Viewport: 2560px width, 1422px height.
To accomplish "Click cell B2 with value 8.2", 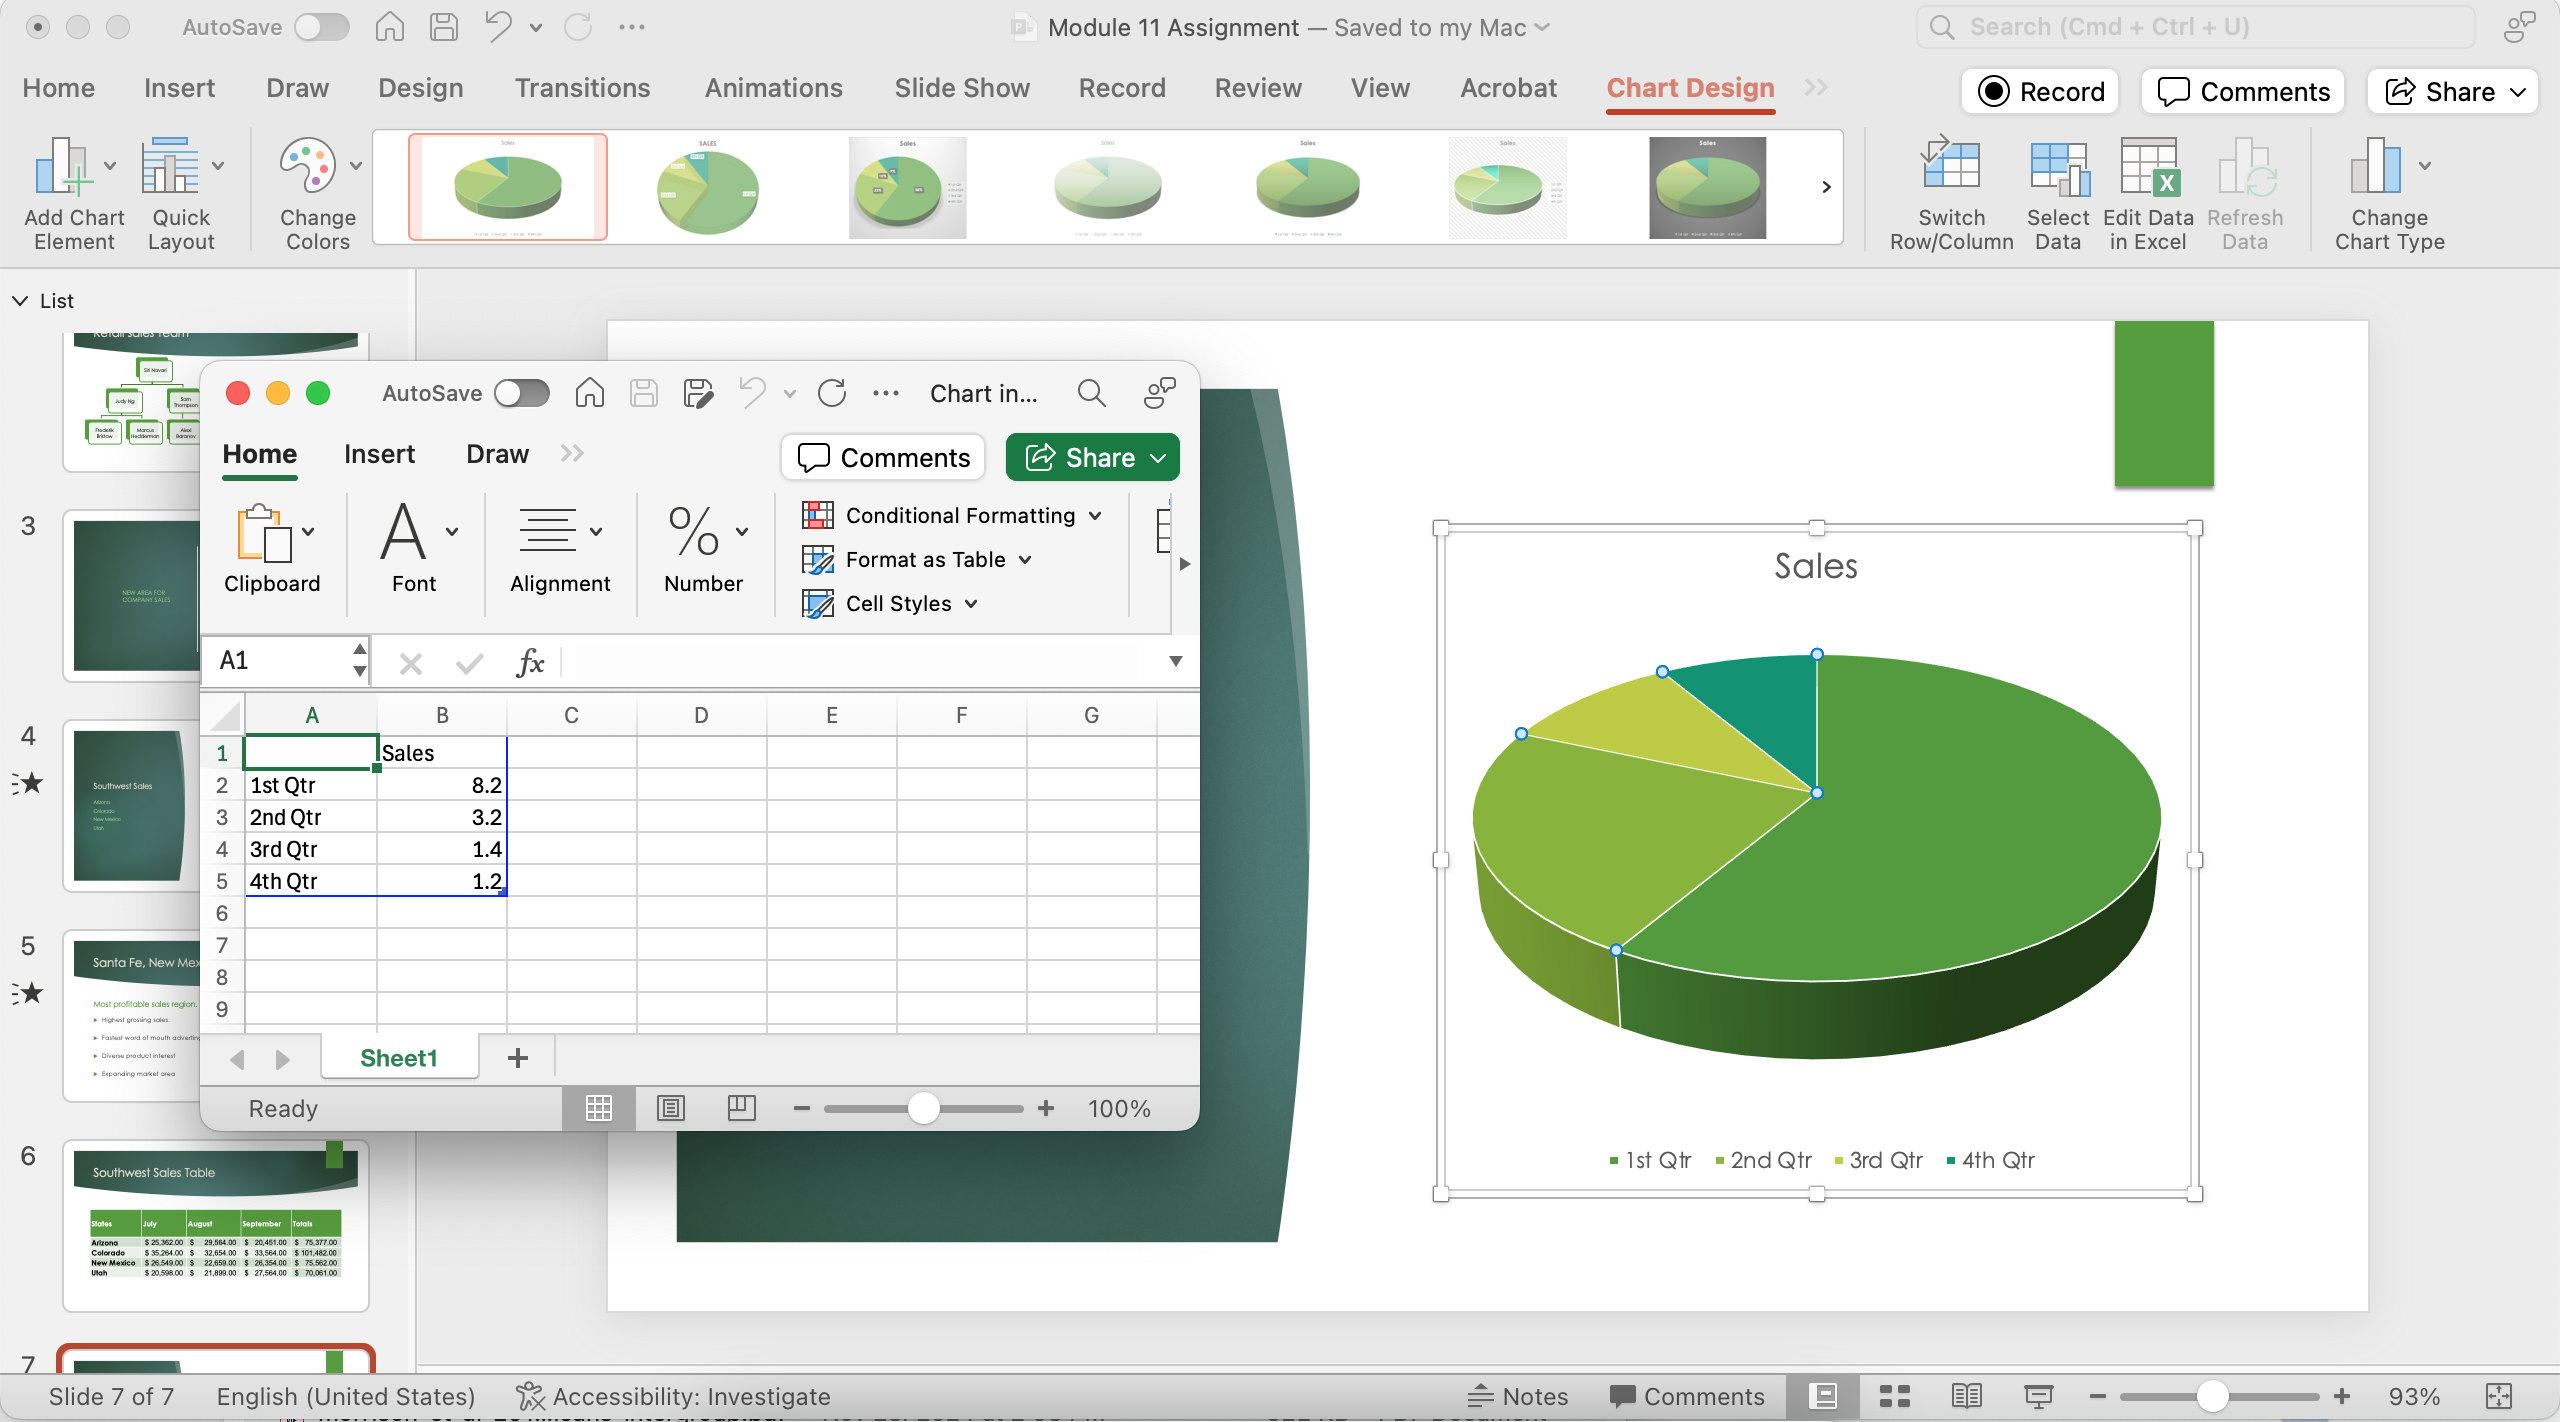I will [442, 785].
